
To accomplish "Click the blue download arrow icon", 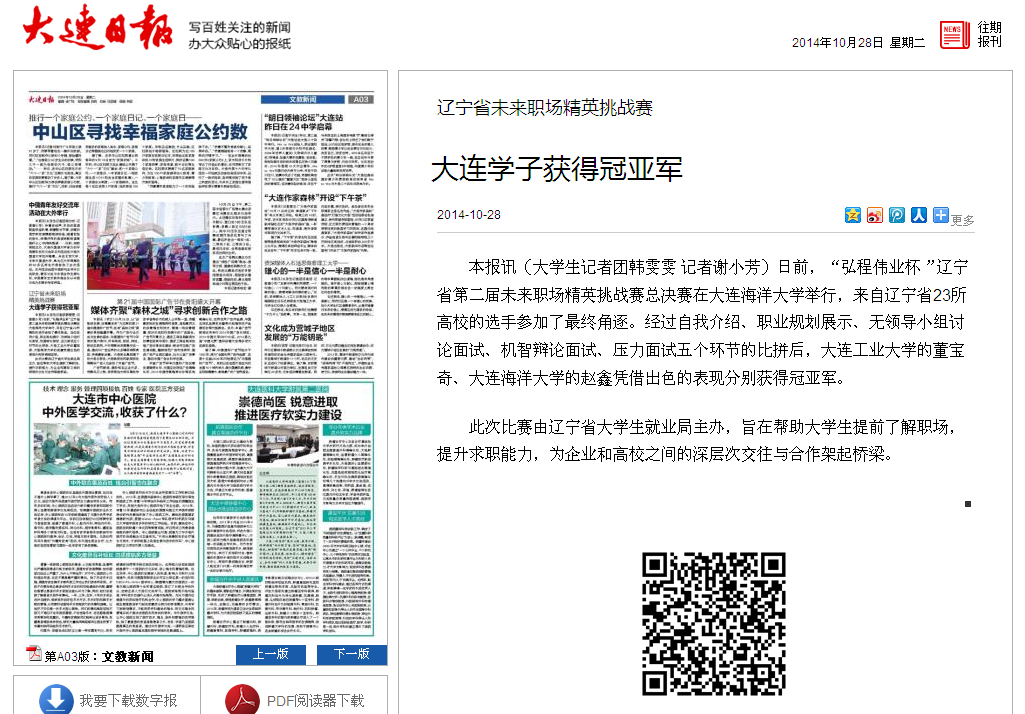I will pyautogui.click(x=56, y=700).
